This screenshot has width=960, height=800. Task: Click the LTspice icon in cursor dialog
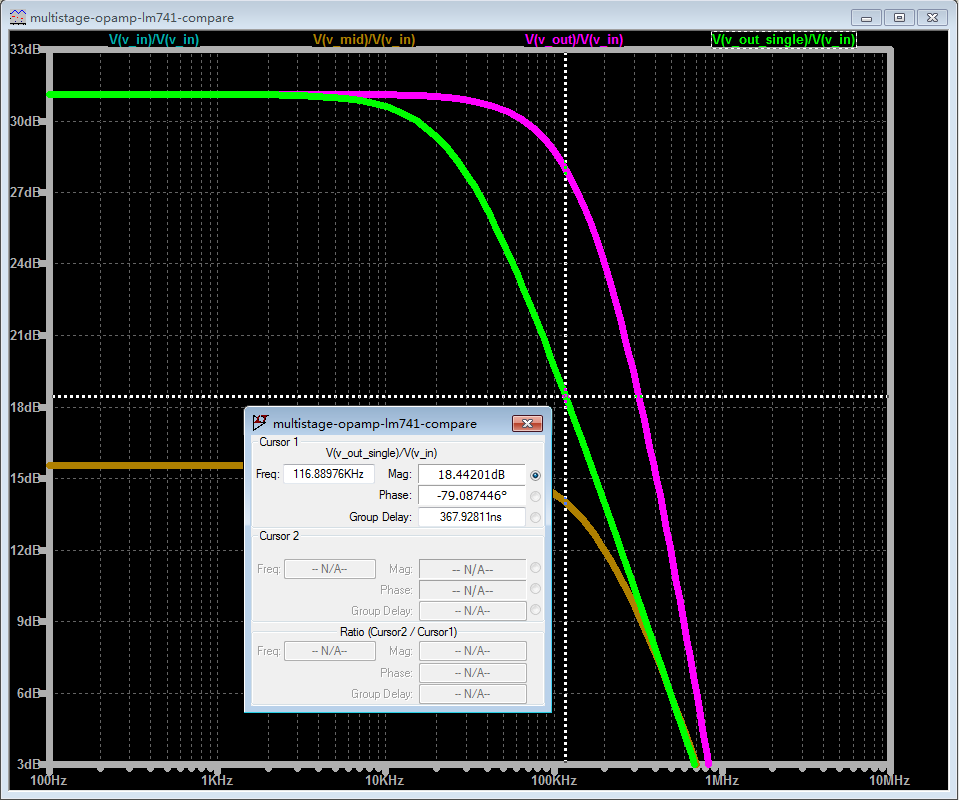(260, 423)
